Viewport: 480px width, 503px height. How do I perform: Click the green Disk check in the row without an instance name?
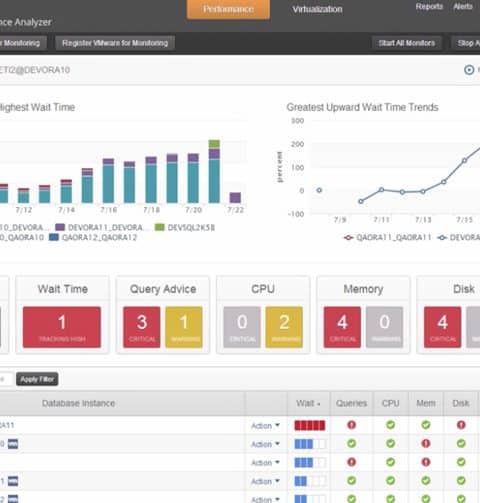click(x=461, y=462)
